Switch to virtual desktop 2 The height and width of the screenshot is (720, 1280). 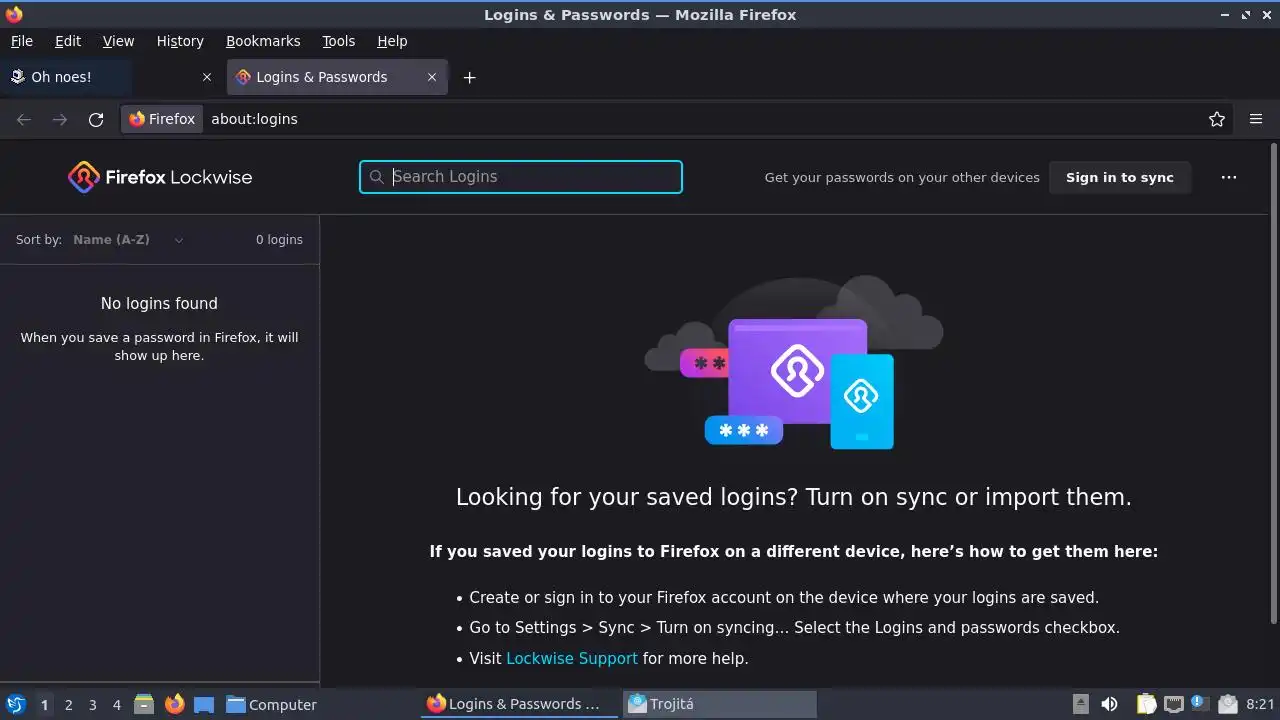pyautogui.click(x=68, y=705)
